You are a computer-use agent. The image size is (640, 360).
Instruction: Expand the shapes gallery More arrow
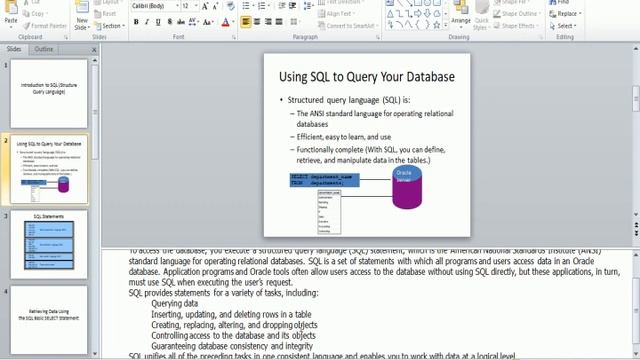point(445,25)
